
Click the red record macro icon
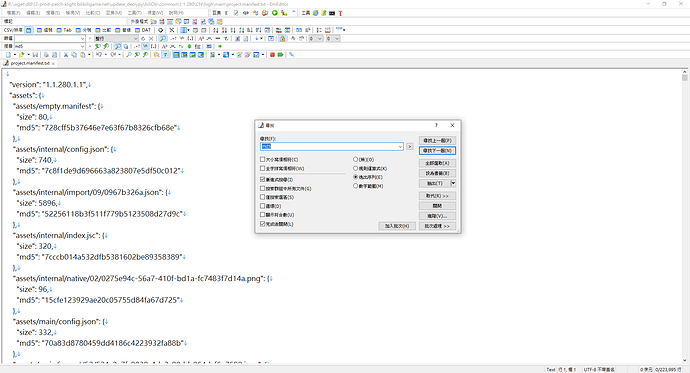pos(272,55)
